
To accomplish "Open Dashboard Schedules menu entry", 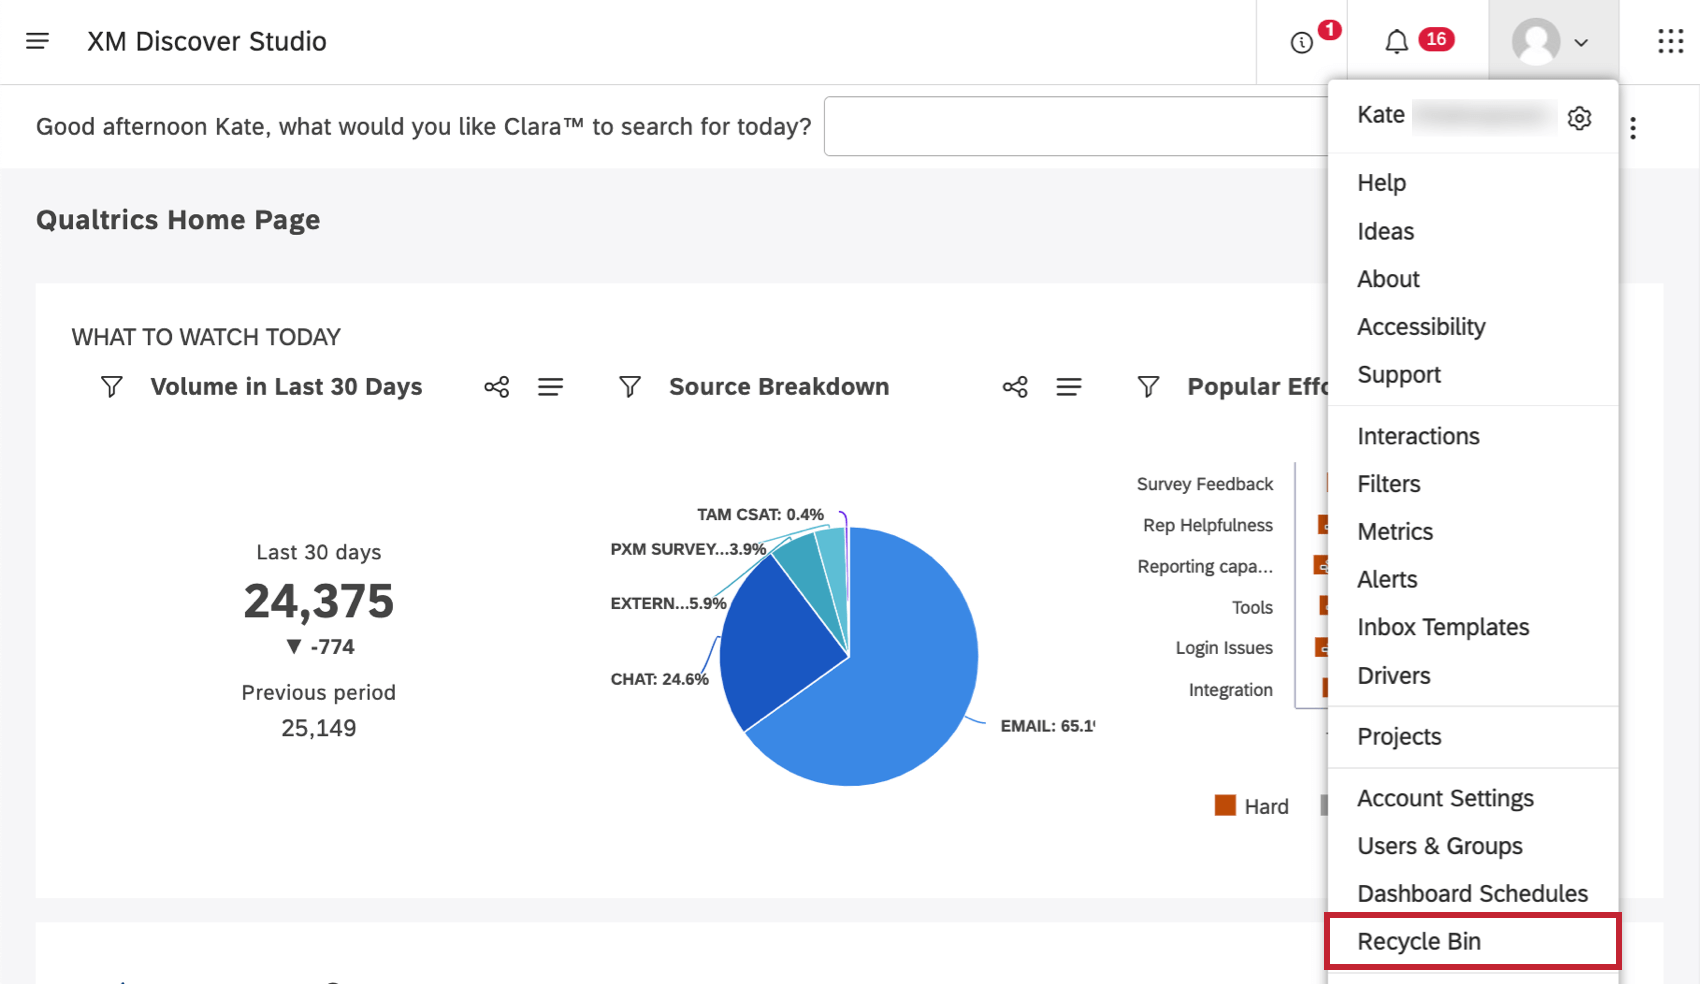I will click(1473, 894).
